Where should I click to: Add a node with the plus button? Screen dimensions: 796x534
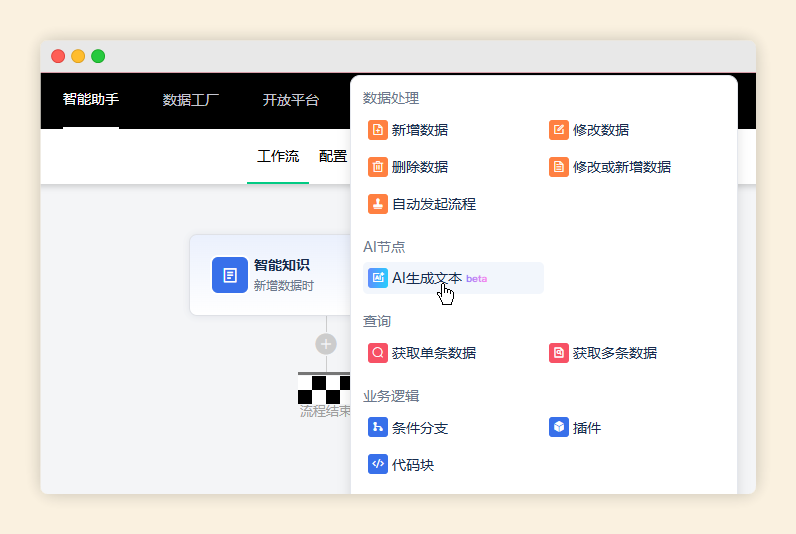(326, 344)
